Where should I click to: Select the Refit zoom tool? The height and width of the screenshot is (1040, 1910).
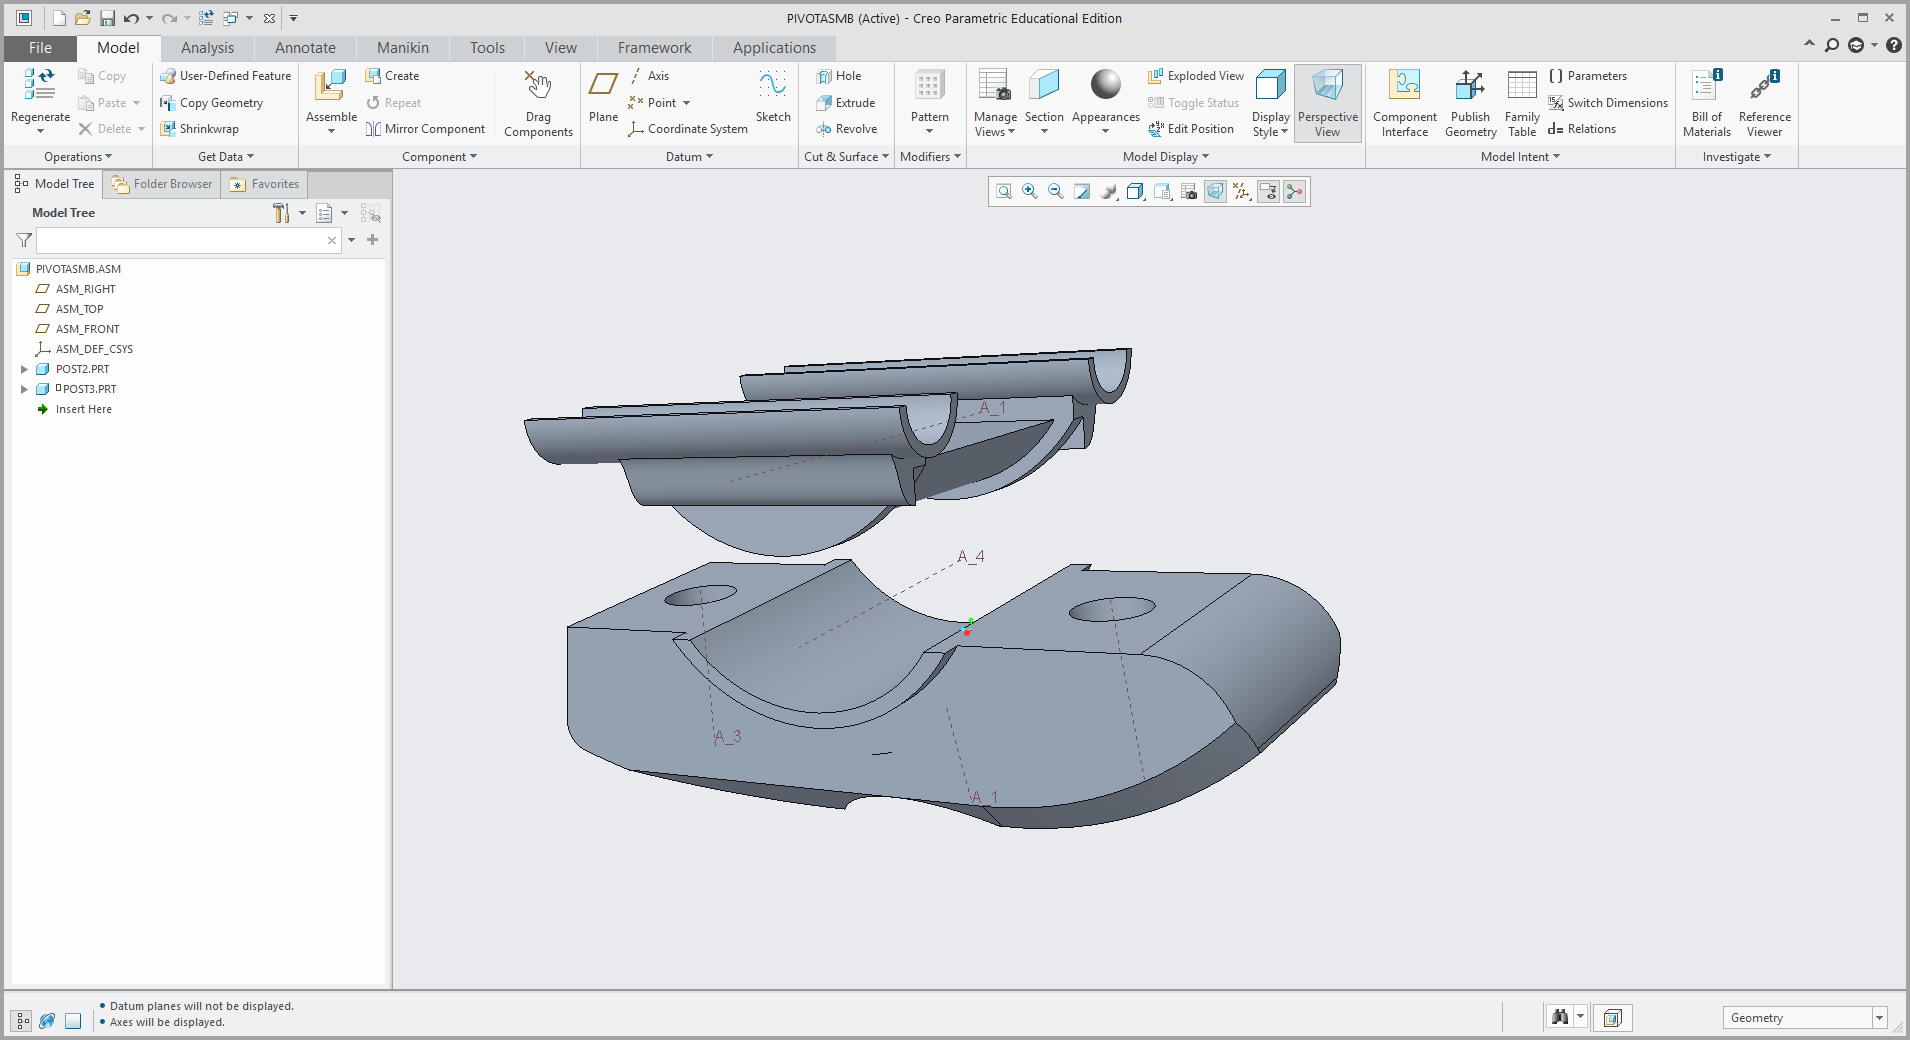1003,191
